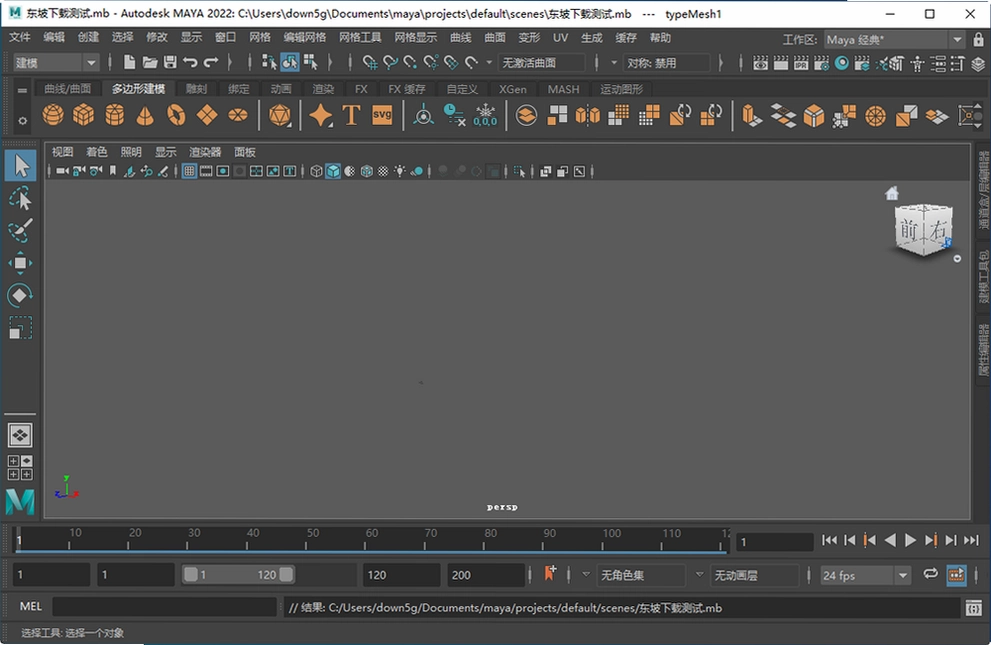Open the Script Editor icon

(973, 608)
